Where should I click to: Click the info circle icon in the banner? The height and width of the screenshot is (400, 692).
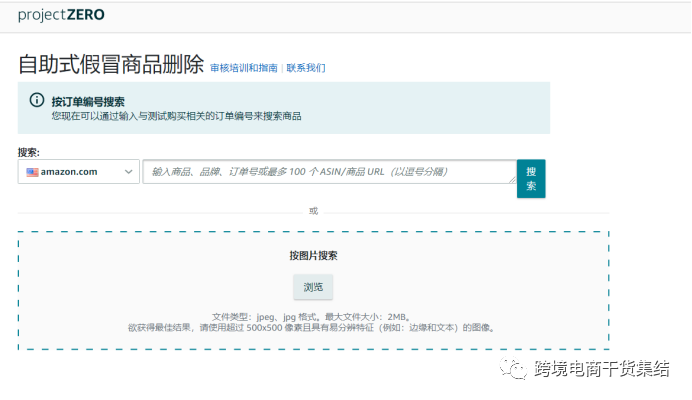(37, 100)
